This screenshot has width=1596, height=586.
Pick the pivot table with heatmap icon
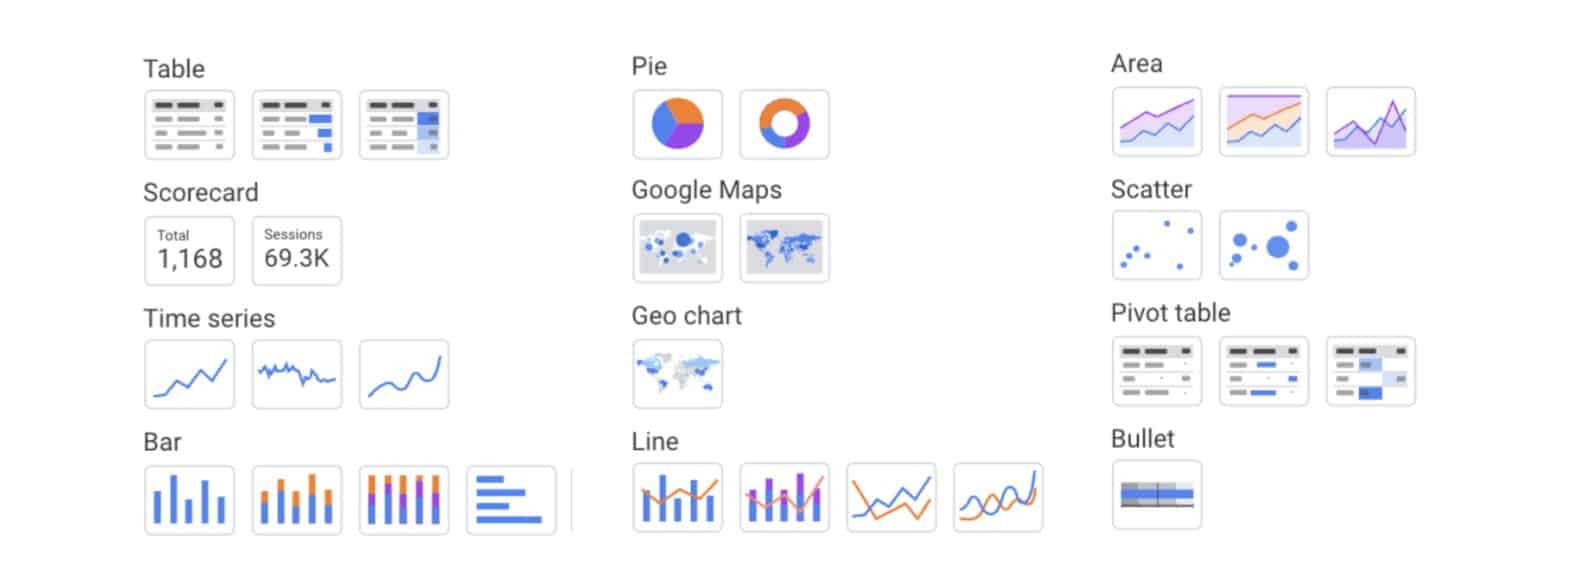[1371, 371]
